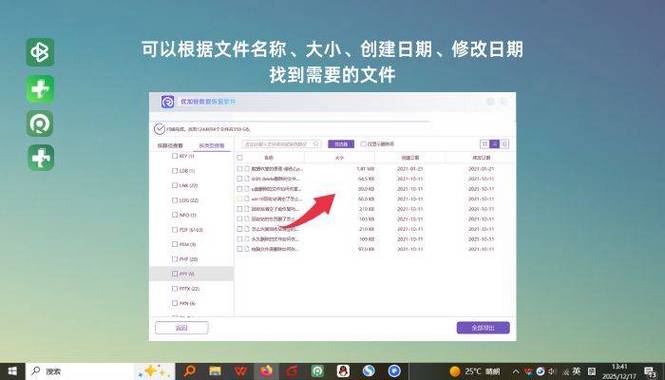Viewport: 665px width, 380px height.
Task: Click the purple button in the window footer
Action: 483,328
